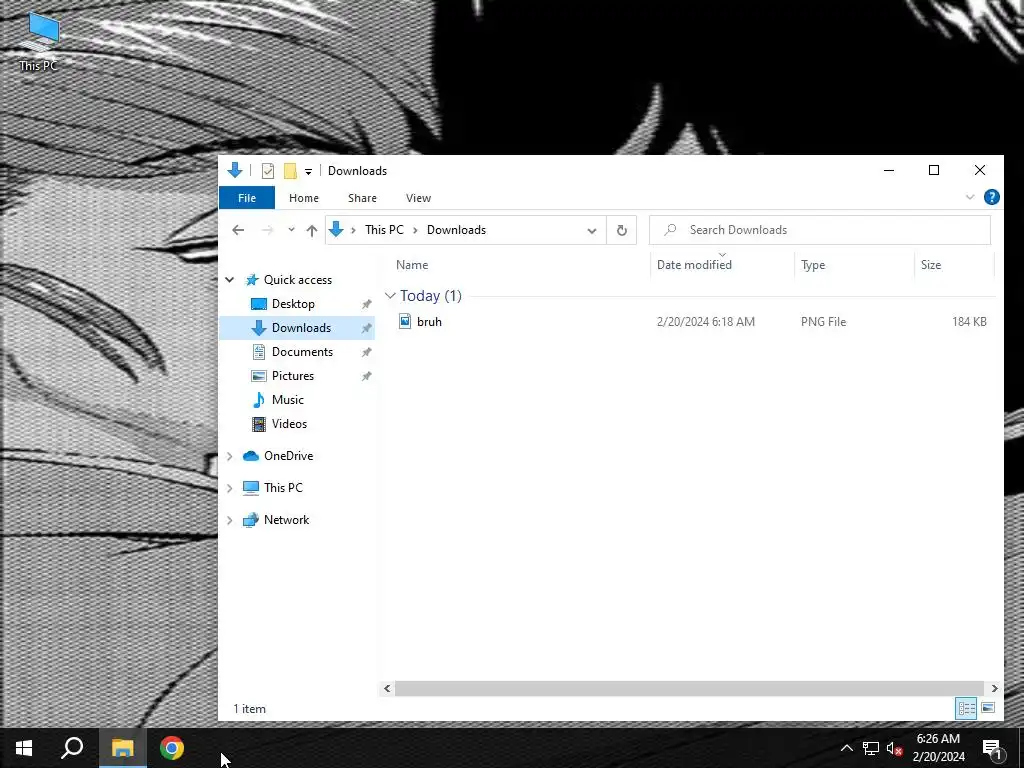Go back with the left arrow
This screenshot has width=1024, height=768.
click(238, 230)
